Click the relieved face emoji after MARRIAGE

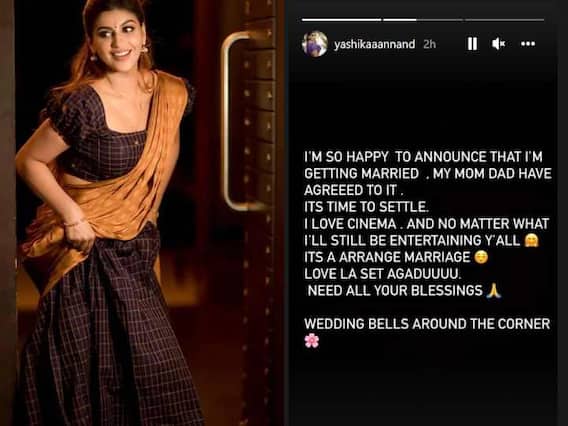point(481,257)
